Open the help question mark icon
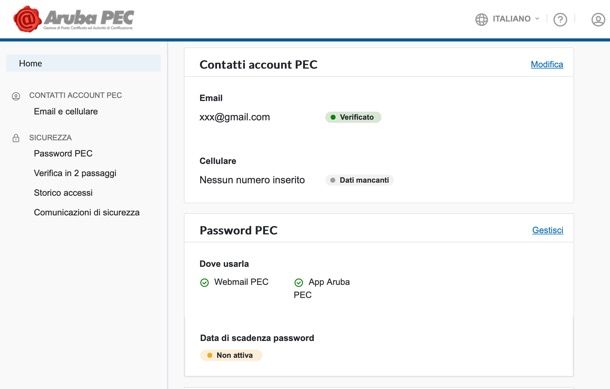The width and height of the screenshot is (610, 389). (x=560, y=19)
